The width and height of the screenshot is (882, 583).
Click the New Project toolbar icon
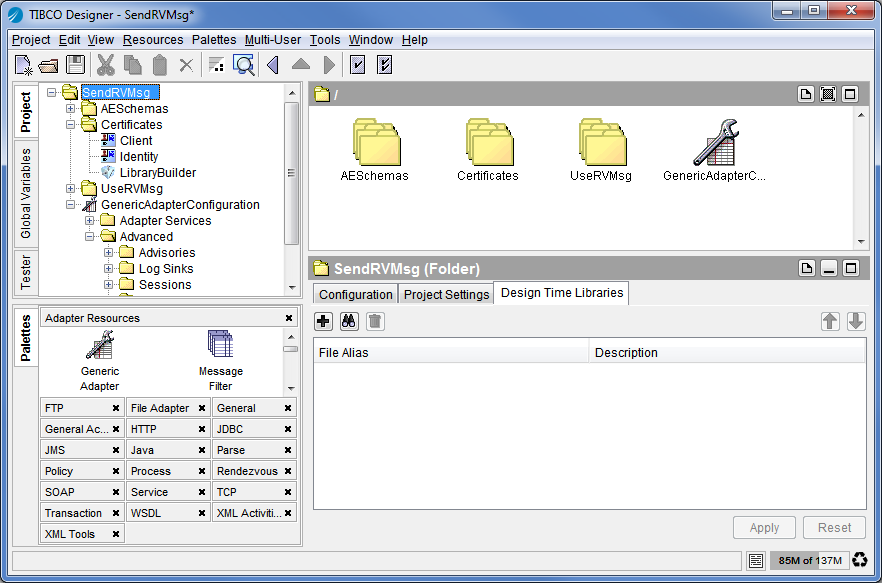coord(24,65)
